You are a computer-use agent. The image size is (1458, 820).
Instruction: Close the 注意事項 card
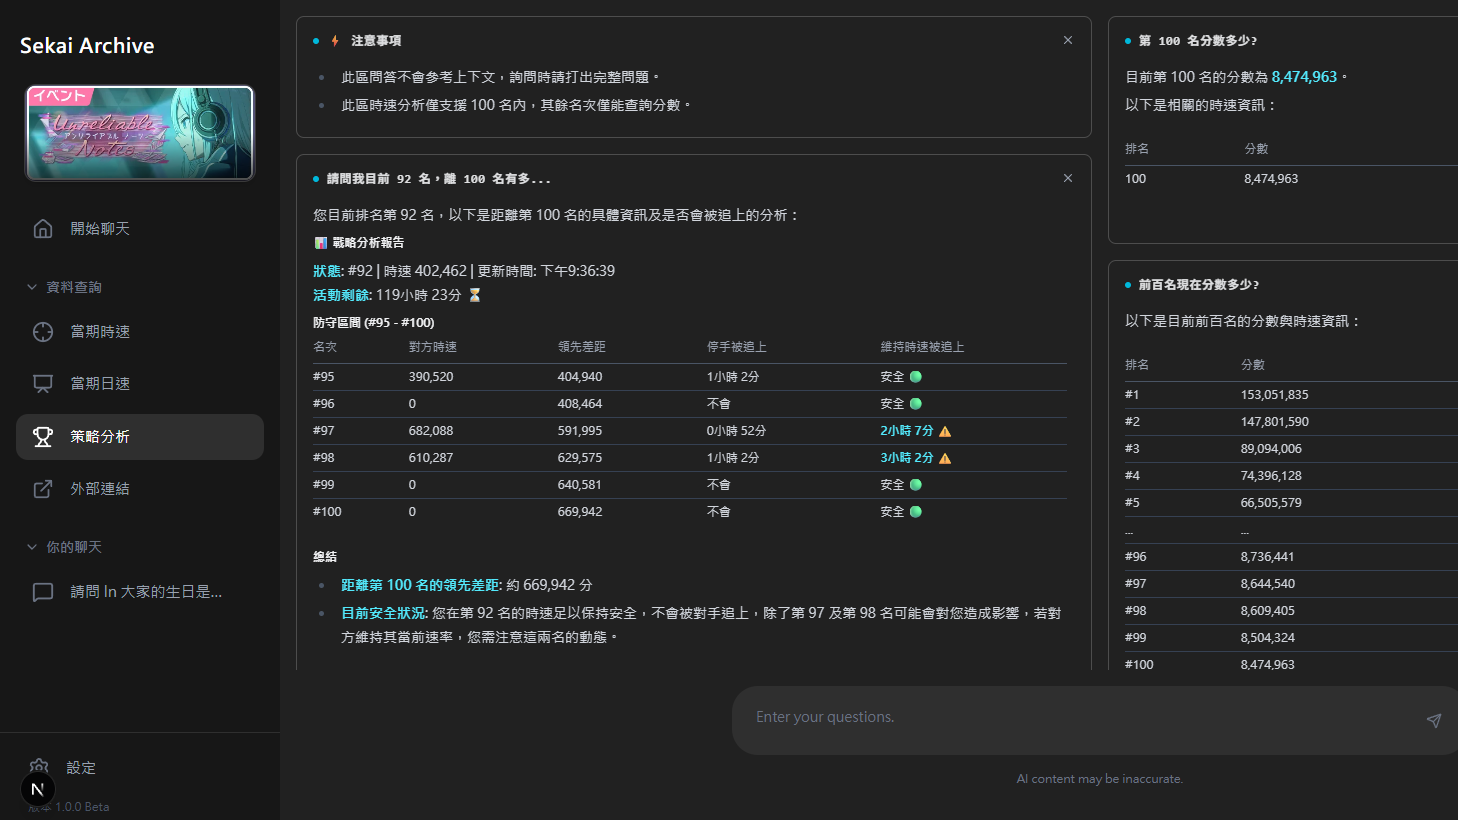pyautogui.click(x=1068, y=40)
